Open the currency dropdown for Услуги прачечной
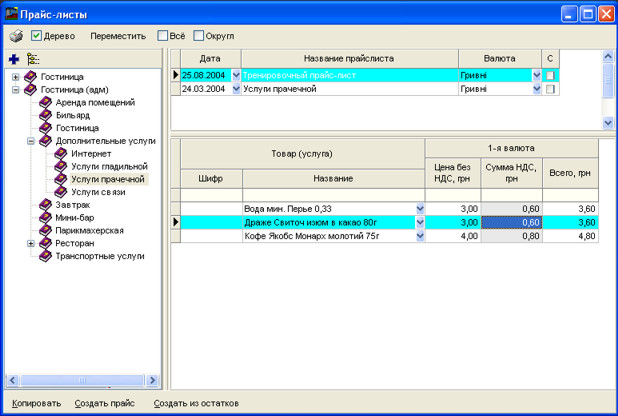 pyautogui.click(x=536, y=89)
